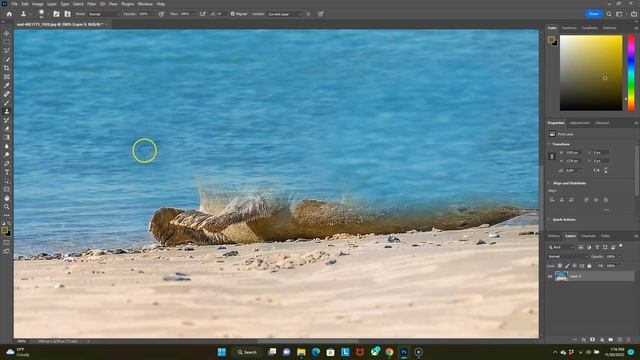Open the Sample dropdown showing Current Layer
Viewport: 640px width, 360px height.
pos(284,14)
